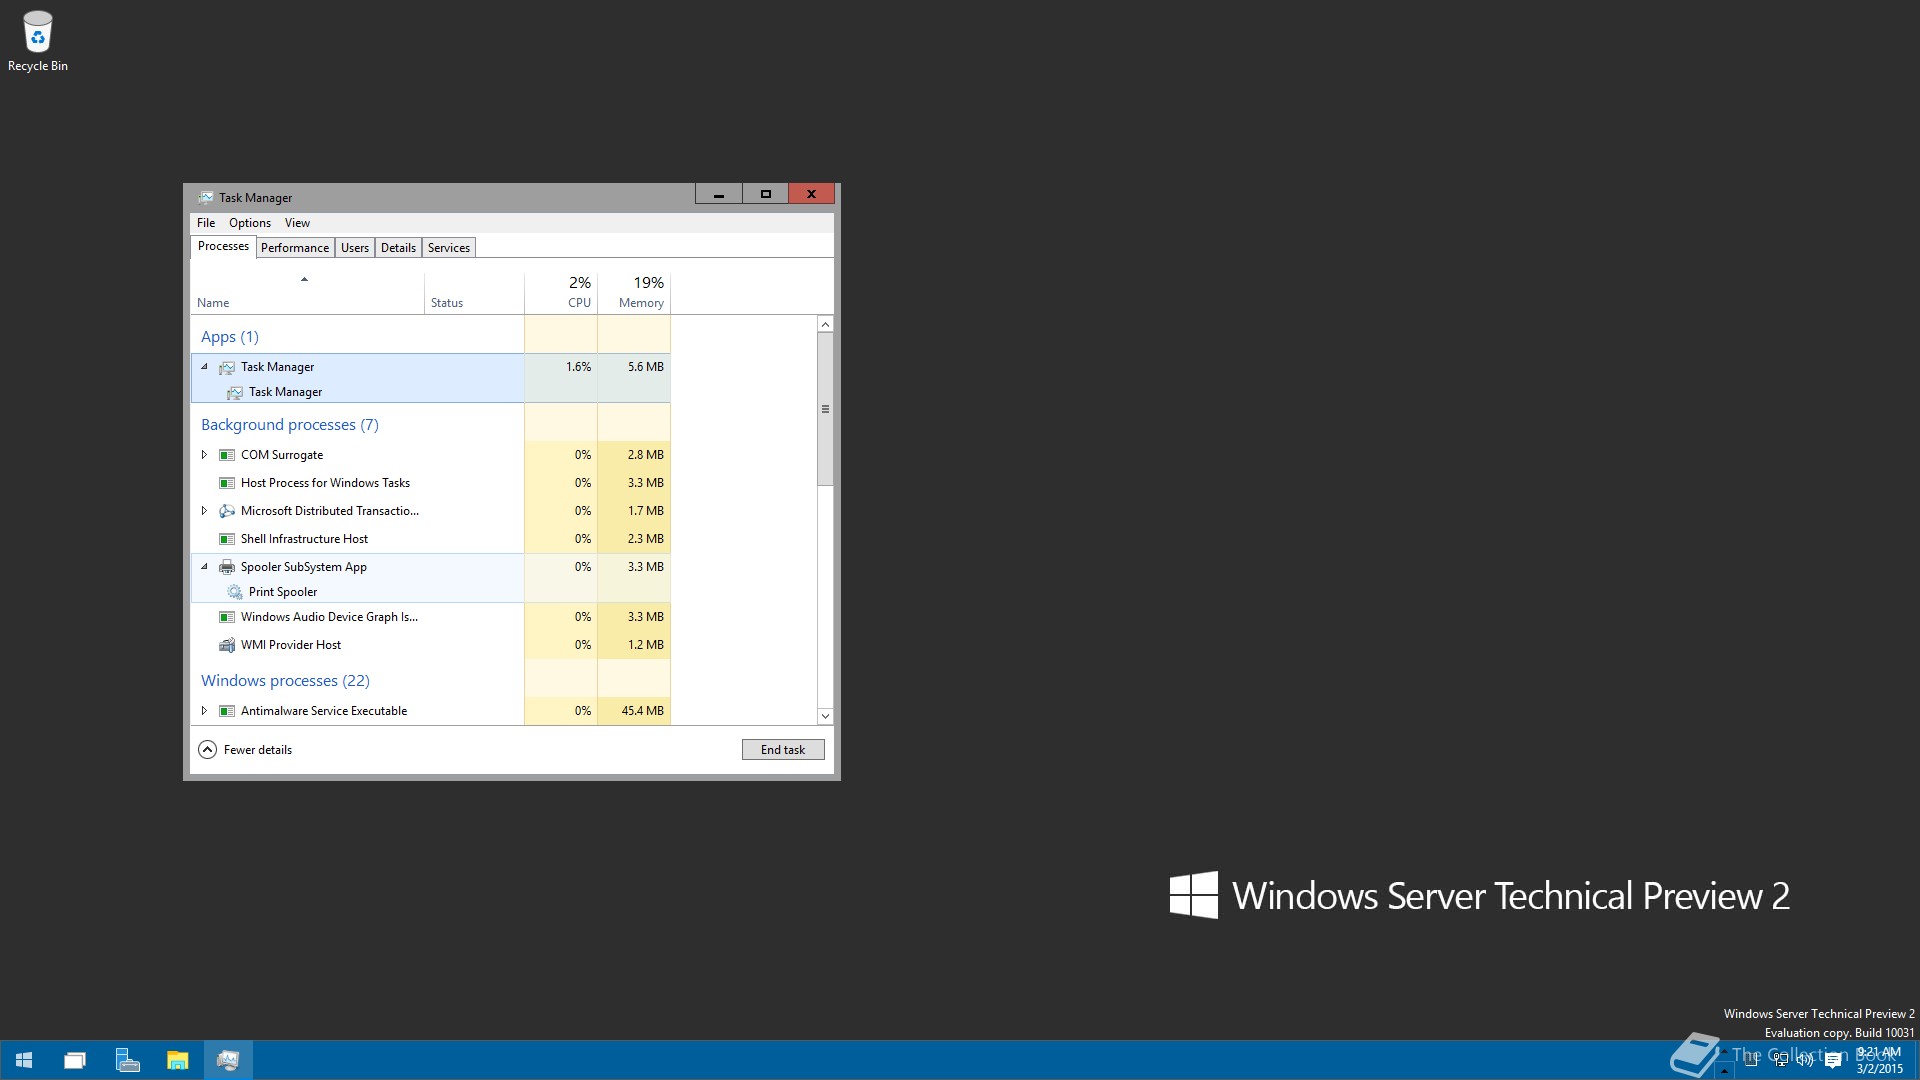The height and width of the screenshot is (1080, 1920).
Task: Open File Explorer from the taskbar
Action: point(178,1060)
